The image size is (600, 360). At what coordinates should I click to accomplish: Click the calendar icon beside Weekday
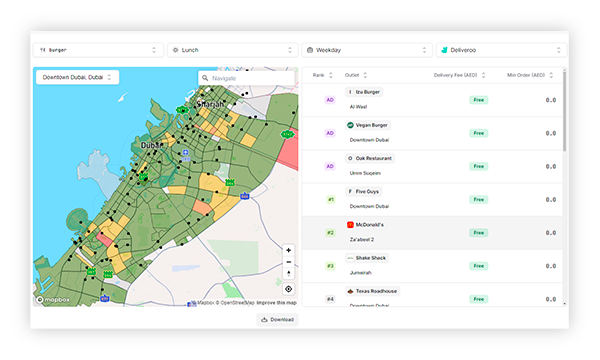pyautogui.click(x=310, y=50)
